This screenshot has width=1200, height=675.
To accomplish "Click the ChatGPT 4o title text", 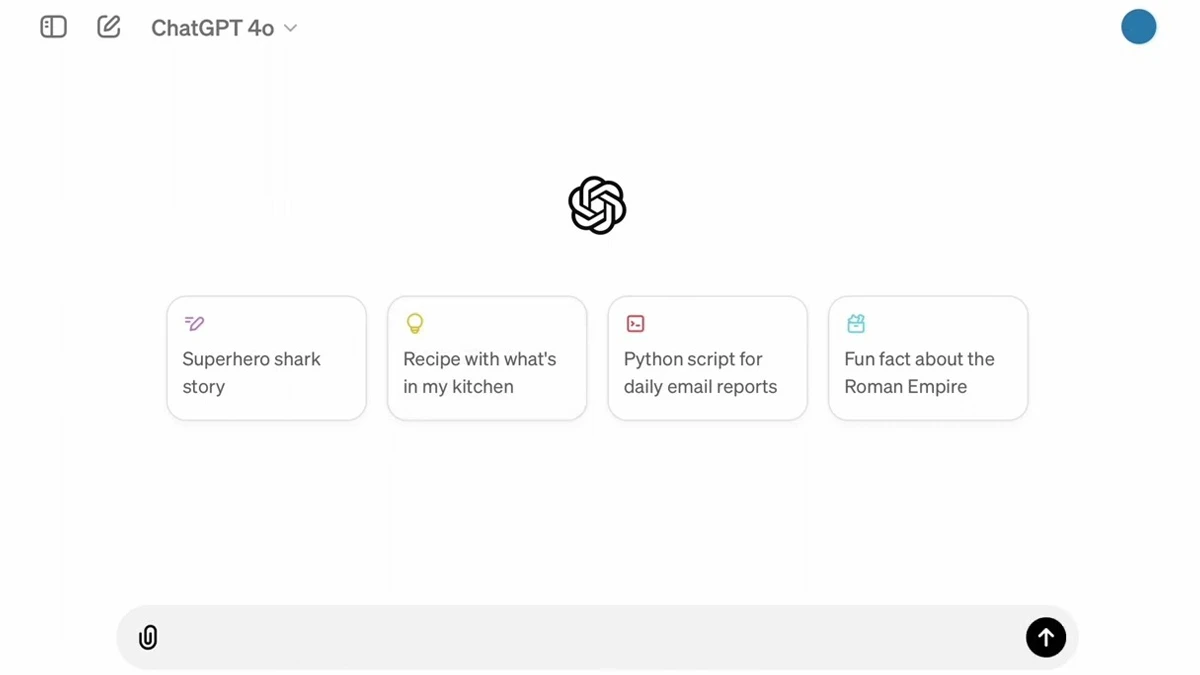I will tap(212, 28).
